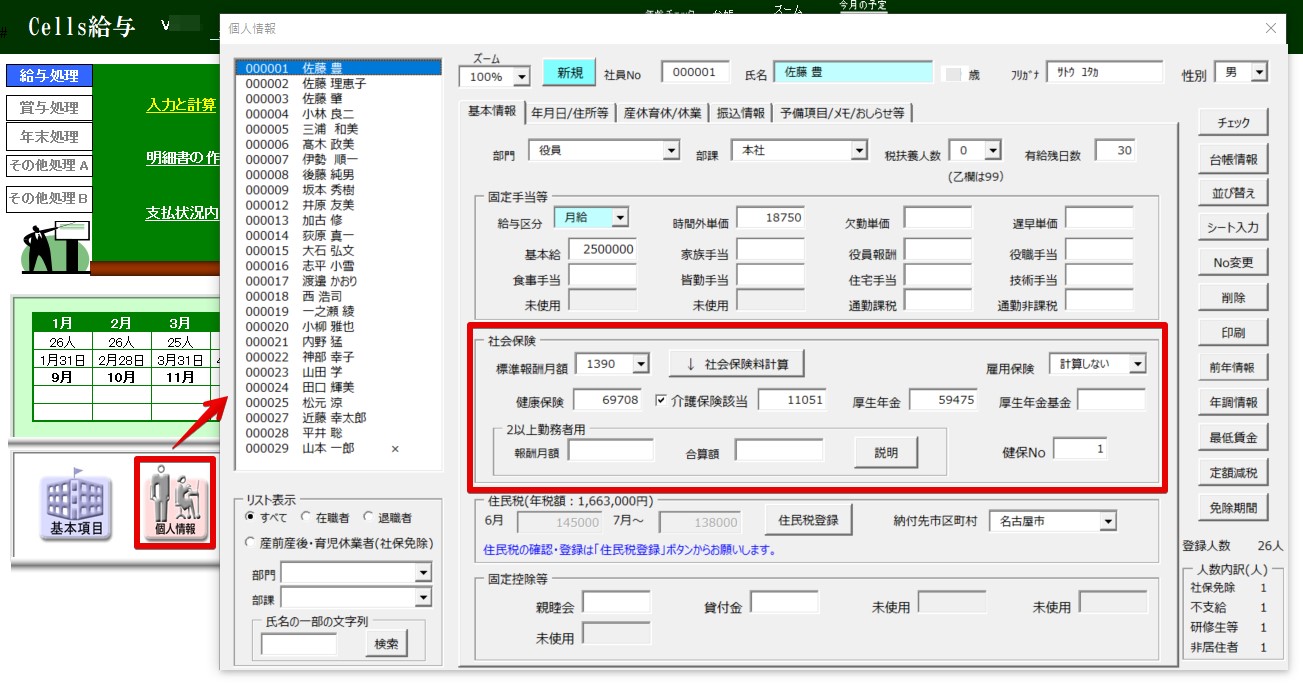Click the 基本給 input field
Viewport: 1303px width, 684px height.
click(x=603, y=249)
